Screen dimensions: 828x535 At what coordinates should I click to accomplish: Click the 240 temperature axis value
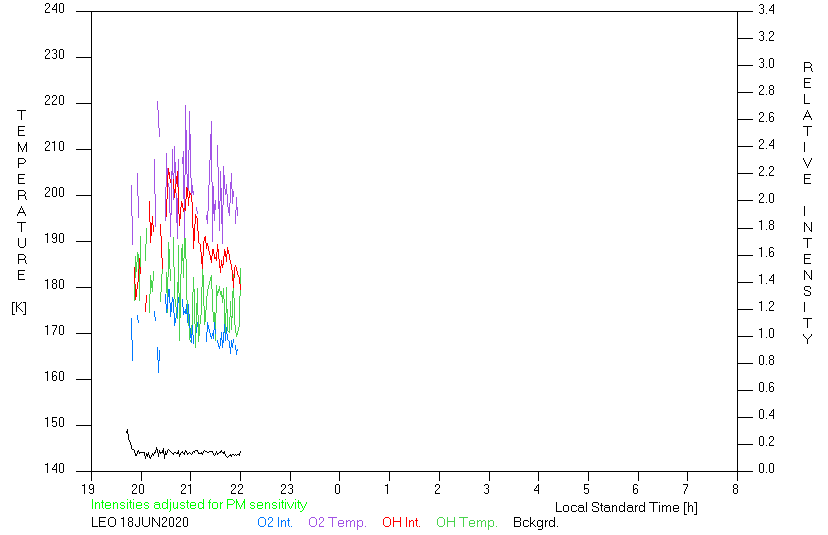tap(54, 8)
